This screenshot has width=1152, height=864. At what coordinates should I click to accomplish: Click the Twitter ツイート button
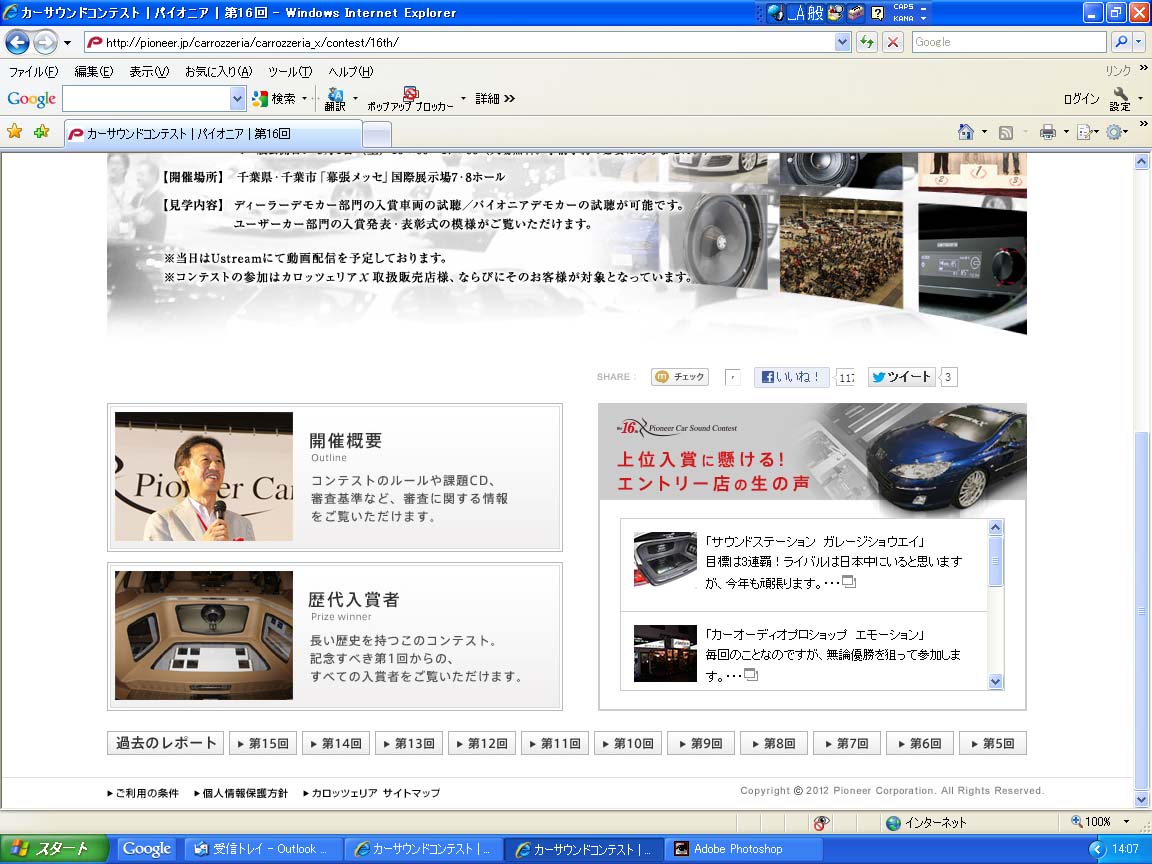[901, 377]
